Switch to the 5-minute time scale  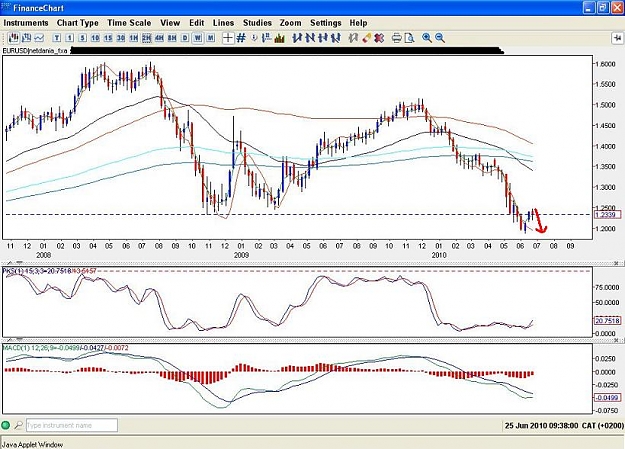83,38
